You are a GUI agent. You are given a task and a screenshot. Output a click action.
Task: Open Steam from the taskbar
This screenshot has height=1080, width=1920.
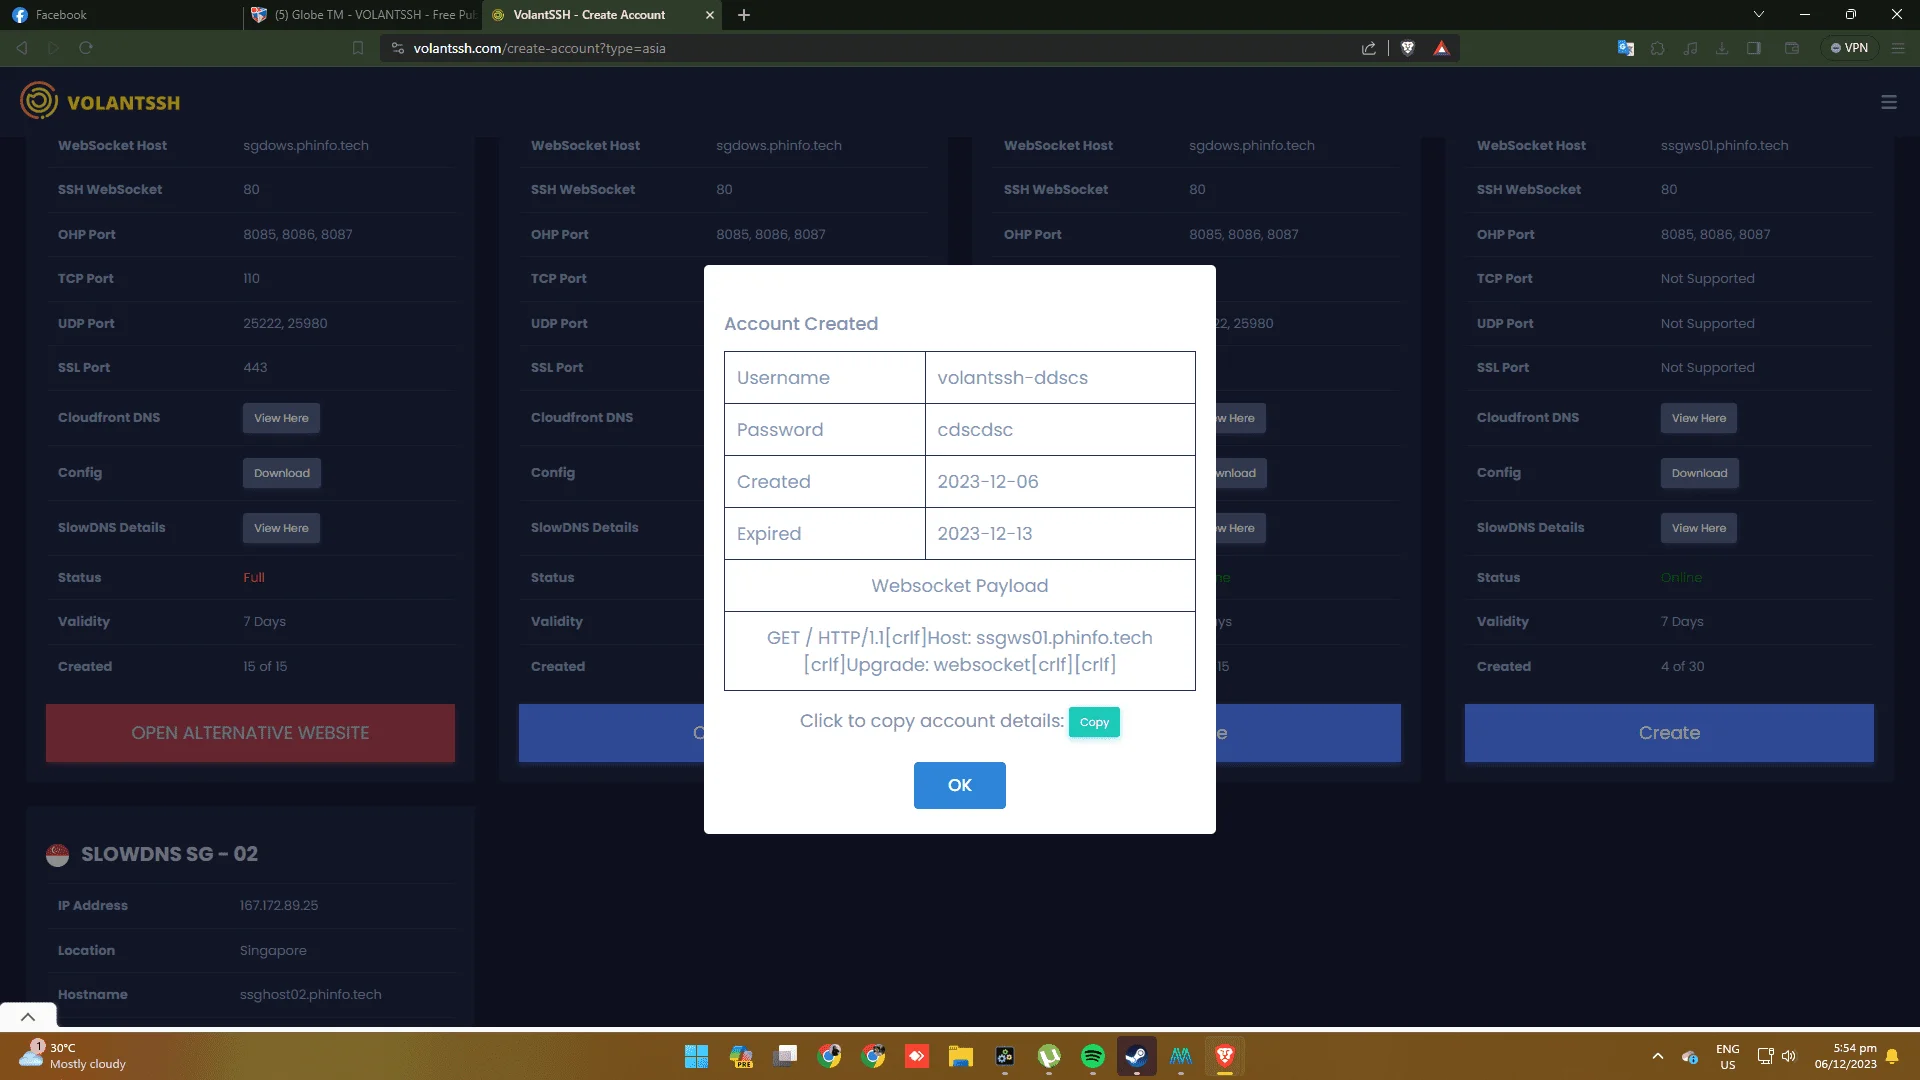1137,1056
